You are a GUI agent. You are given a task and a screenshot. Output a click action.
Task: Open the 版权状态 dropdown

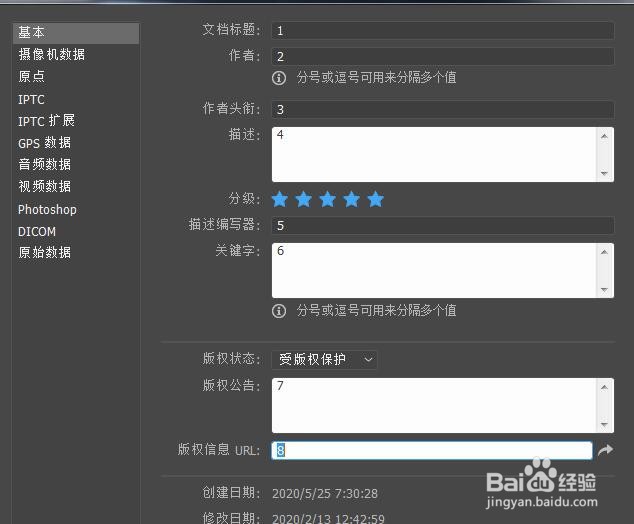click(324, 359)
